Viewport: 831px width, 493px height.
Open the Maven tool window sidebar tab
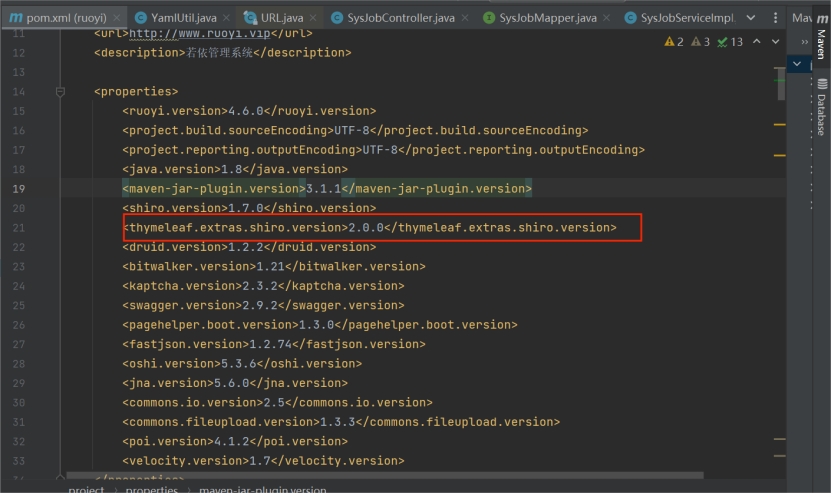821,42
